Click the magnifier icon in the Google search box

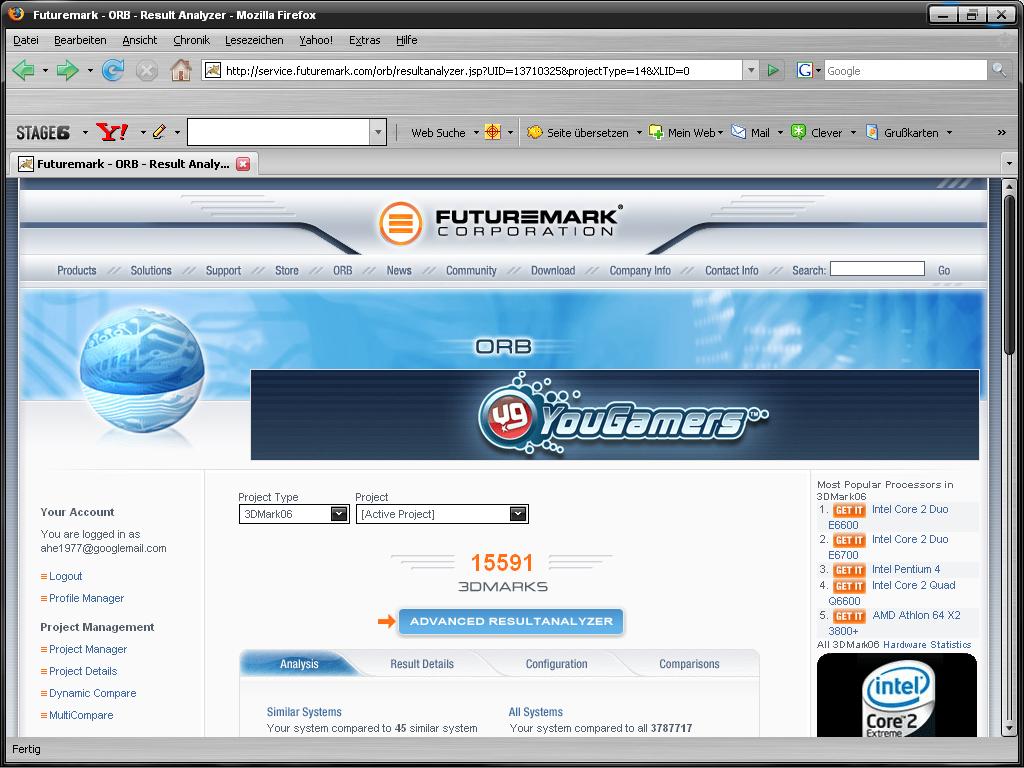(x=999, y=70)
